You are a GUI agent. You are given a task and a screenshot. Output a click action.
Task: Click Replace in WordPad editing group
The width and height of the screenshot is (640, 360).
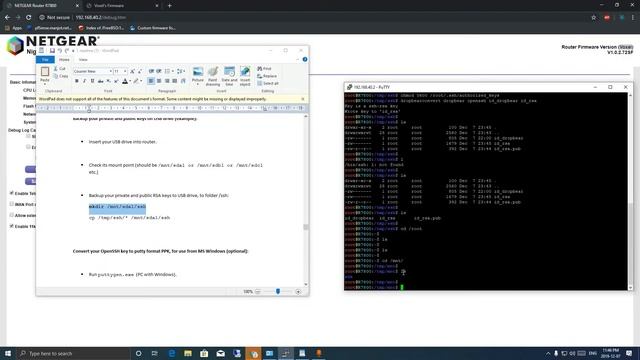tap(267, 76)
